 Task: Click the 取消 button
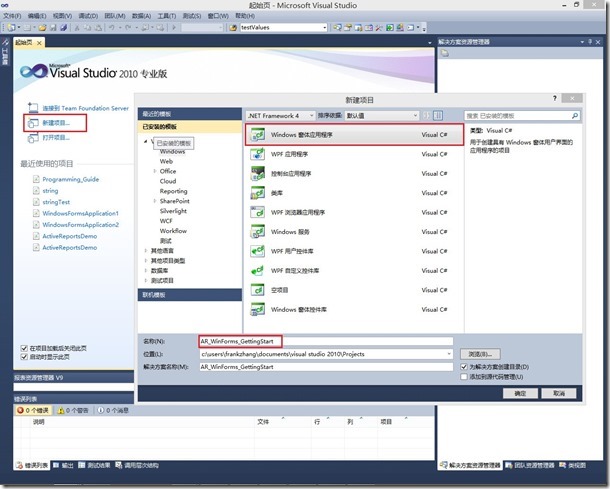coord(559,393)
